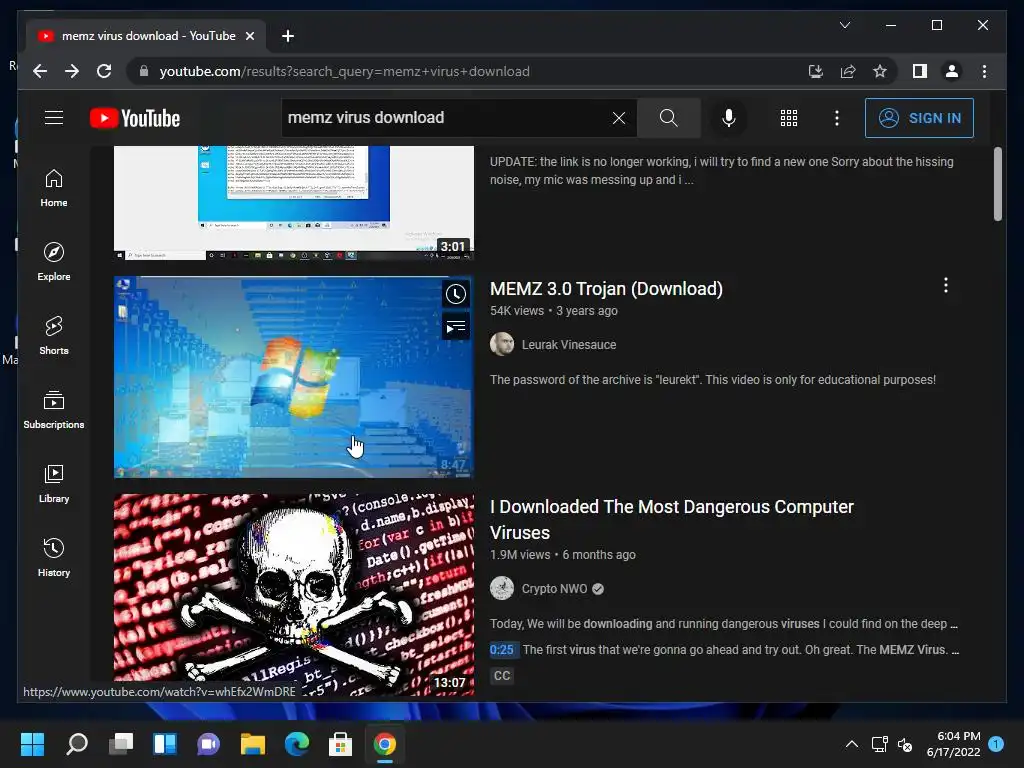Open 'I Downloaded The Most Dangerous Computer Viruses' title
The height and width of the screenshot is (768, 1024).
pyautogui.click(x=671, y=519)
